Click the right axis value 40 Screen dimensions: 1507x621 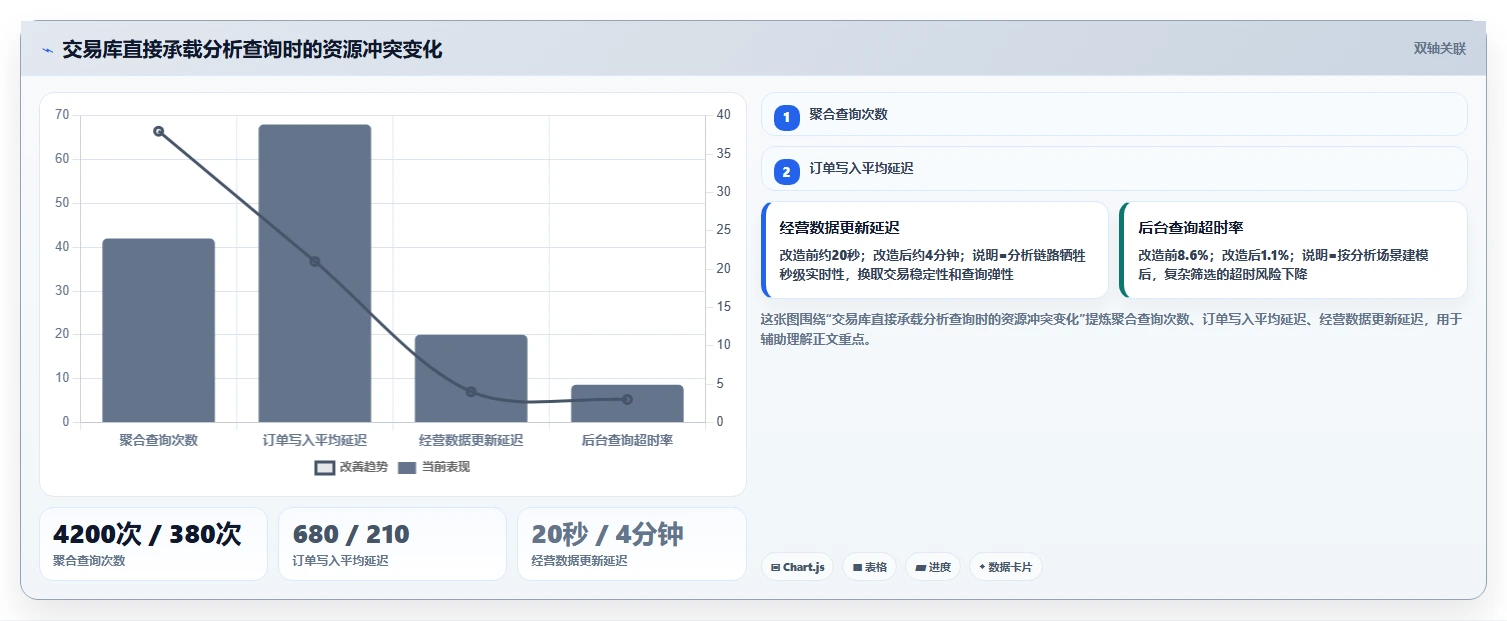(x=724, y=115)
